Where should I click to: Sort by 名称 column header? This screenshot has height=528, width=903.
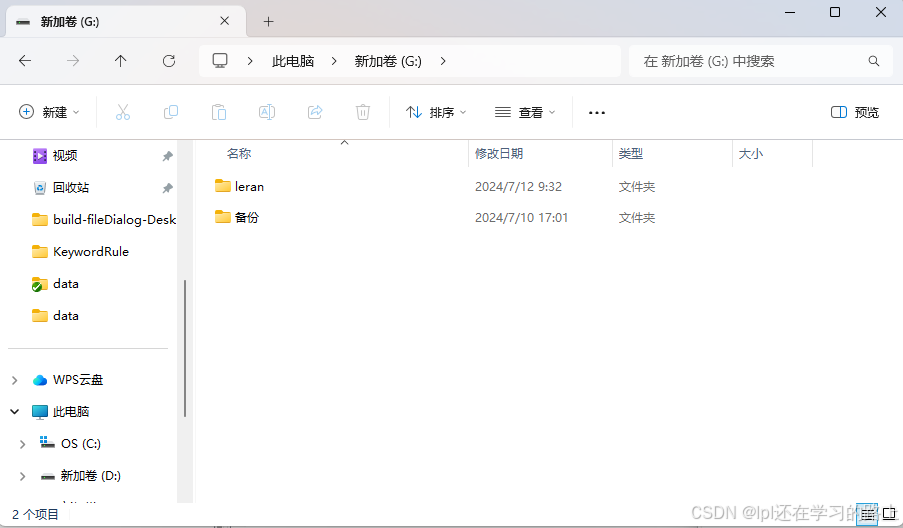(239, 154)
